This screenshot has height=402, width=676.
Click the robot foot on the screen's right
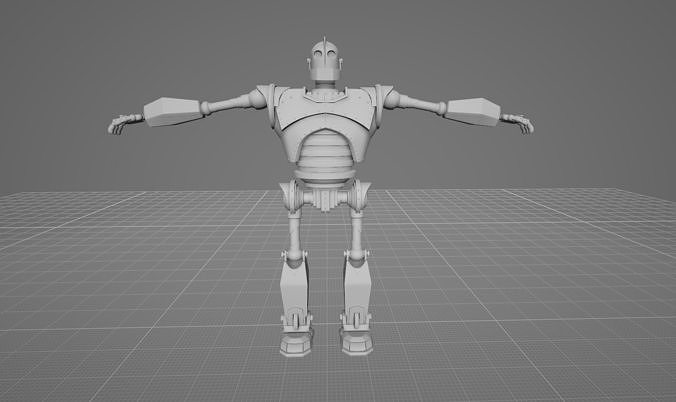pos(357,344)
